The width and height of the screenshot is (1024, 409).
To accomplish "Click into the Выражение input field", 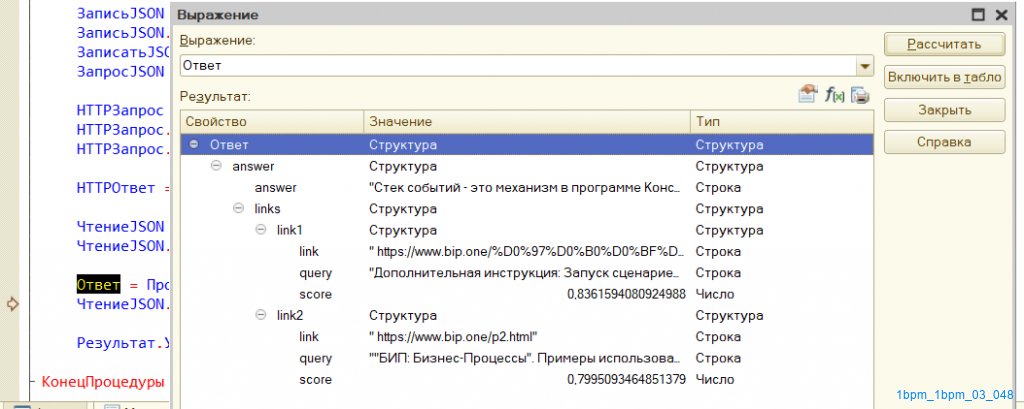I will tap(515, 66).
